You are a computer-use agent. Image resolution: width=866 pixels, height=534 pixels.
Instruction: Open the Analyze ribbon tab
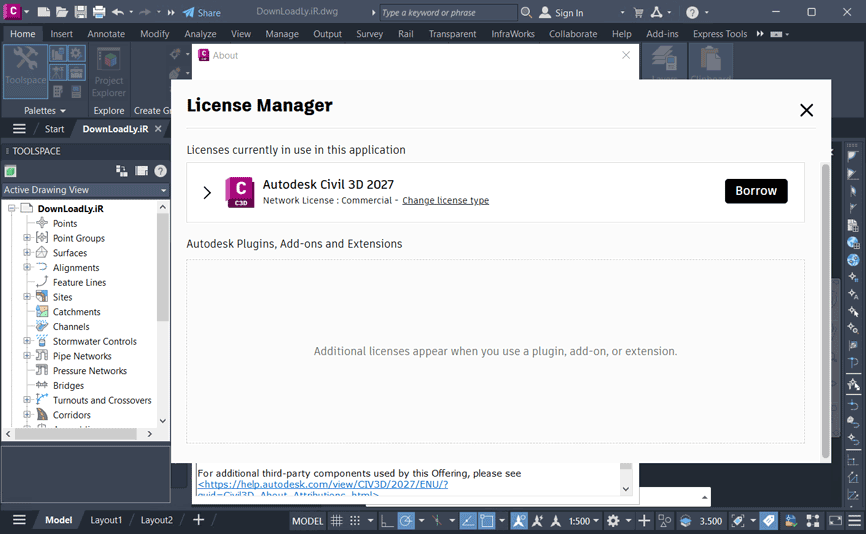coord(200,34)
